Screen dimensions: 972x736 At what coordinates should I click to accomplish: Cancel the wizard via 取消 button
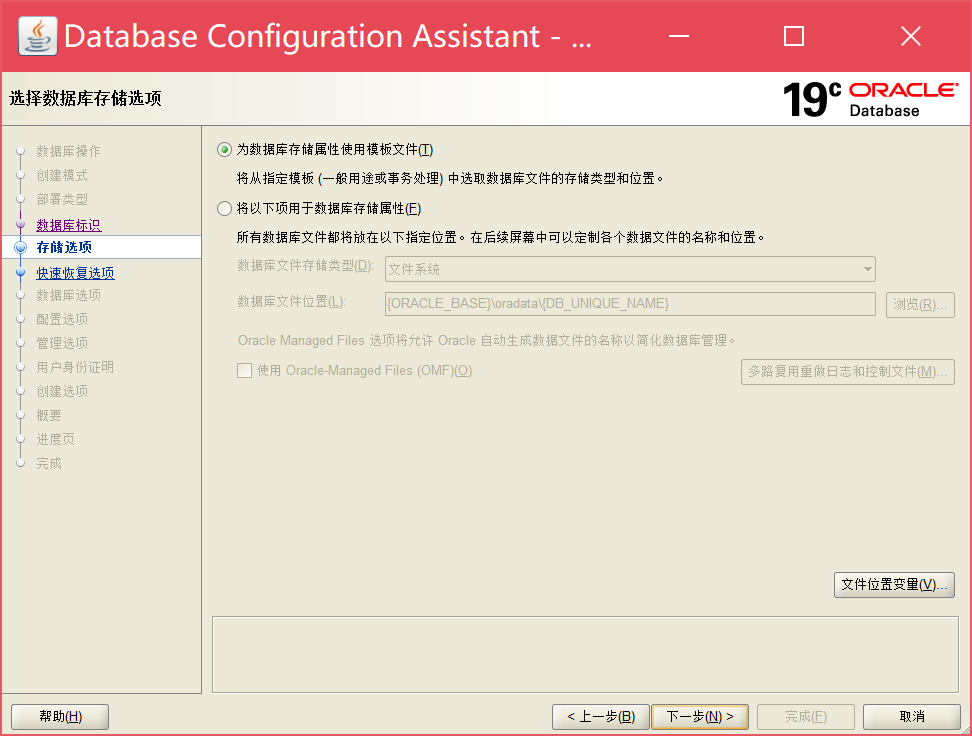pos(911,716)
